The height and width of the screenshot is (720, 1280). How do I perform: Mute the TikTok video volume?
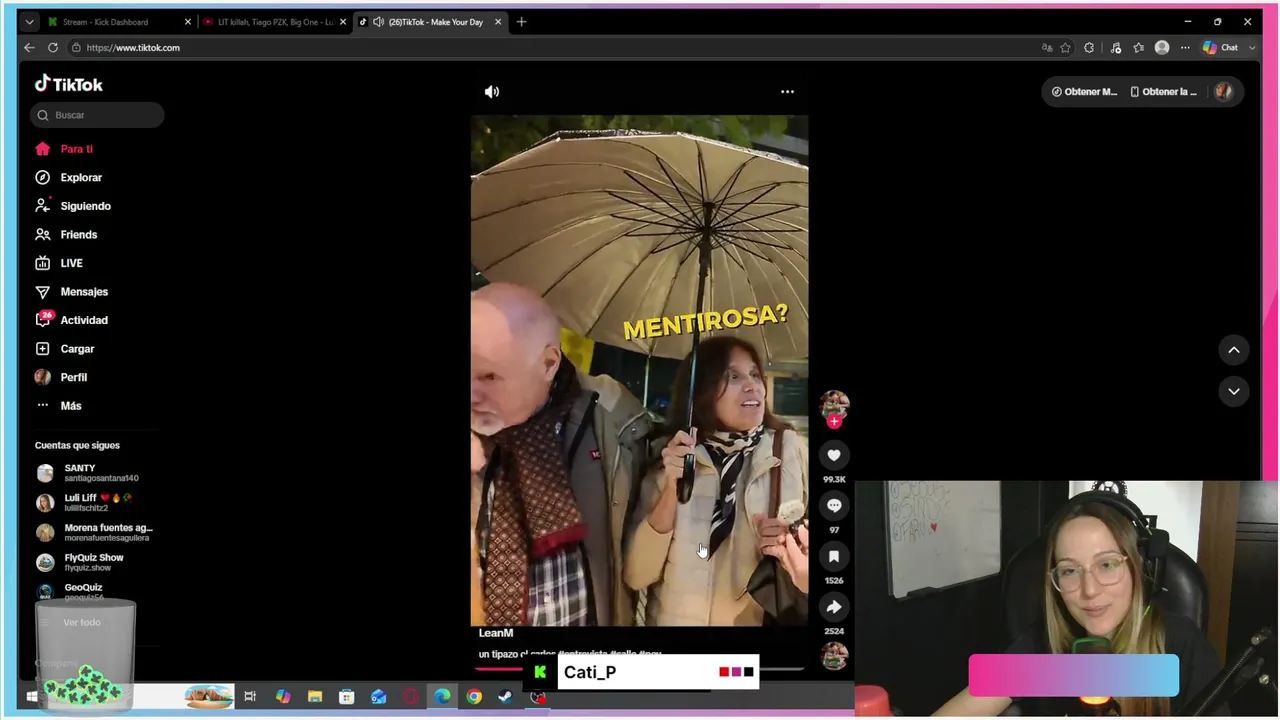pyautogui.click(x=492, y=92)
